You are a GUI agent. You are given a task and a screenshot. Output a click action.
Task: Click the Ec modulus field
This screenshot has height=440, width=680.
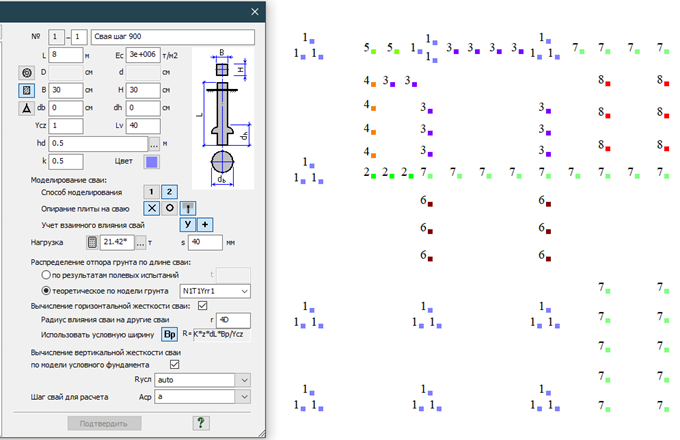[x=143, y=55]
